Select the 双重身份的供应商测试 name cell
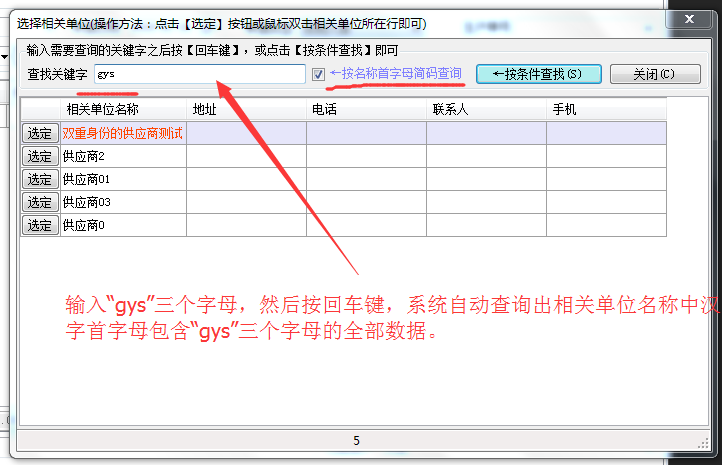The image size is (722, 465). [123, 133]
